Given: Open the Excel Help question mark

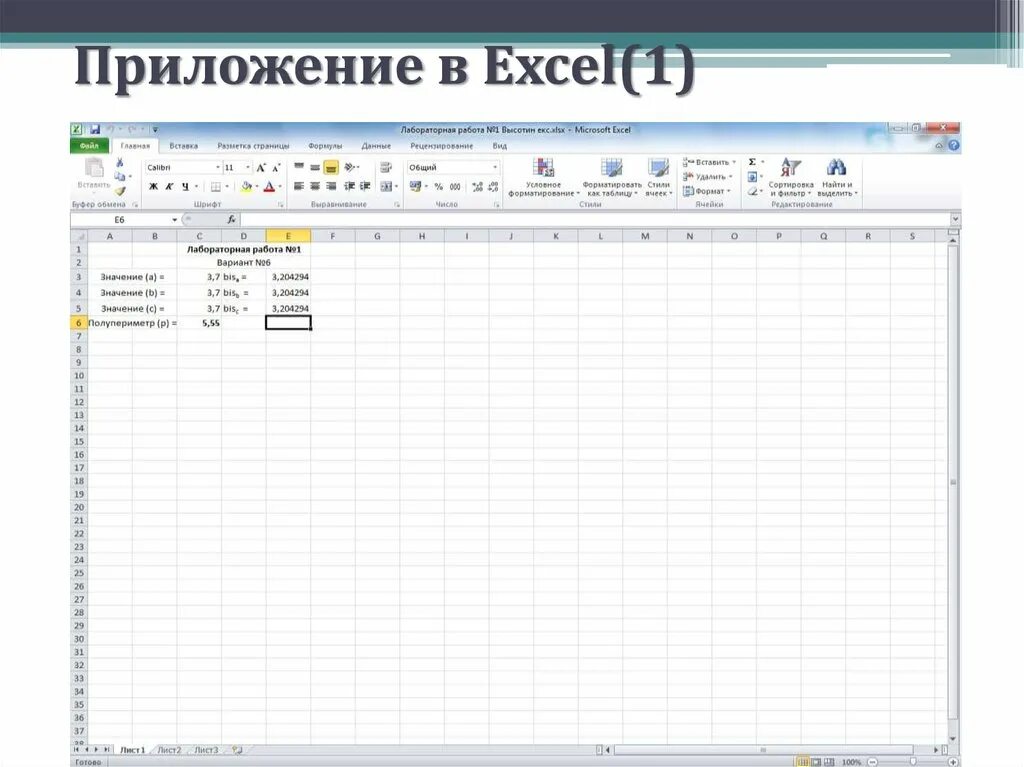Looking at the screenshot, I should 953,146.
